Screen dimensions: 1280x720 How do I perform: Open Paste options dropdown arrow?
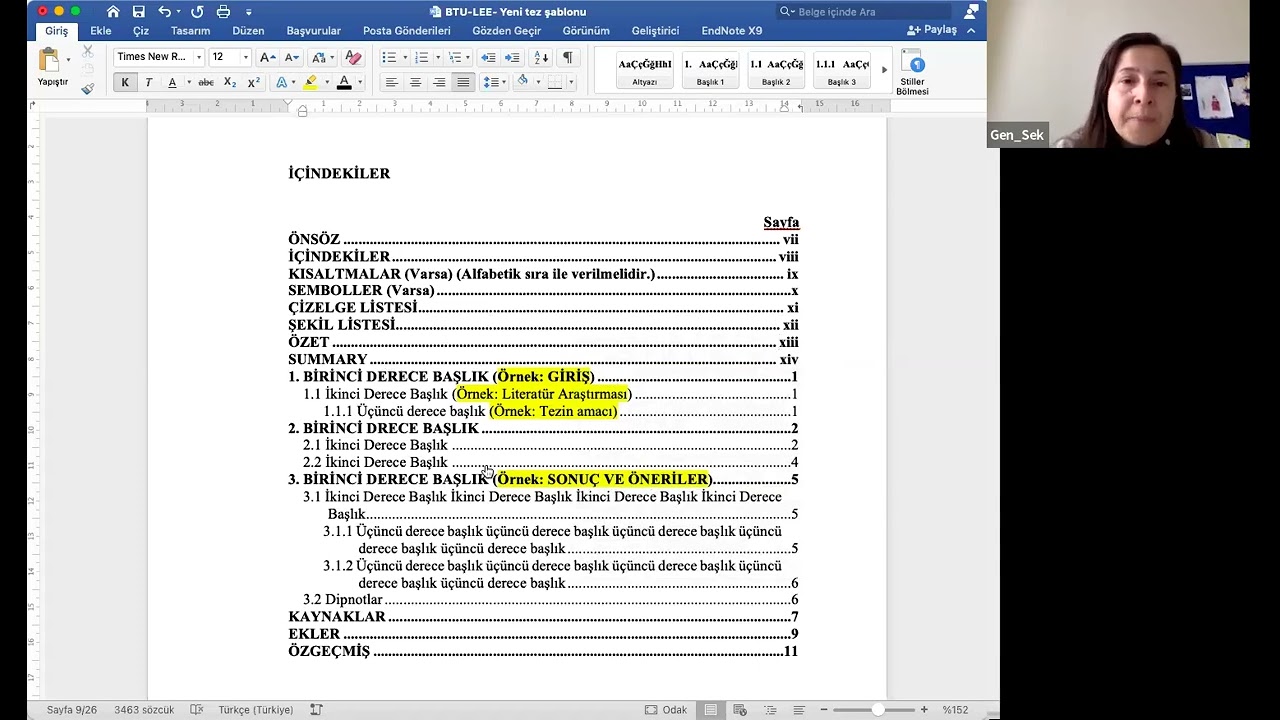pos(68,60)
